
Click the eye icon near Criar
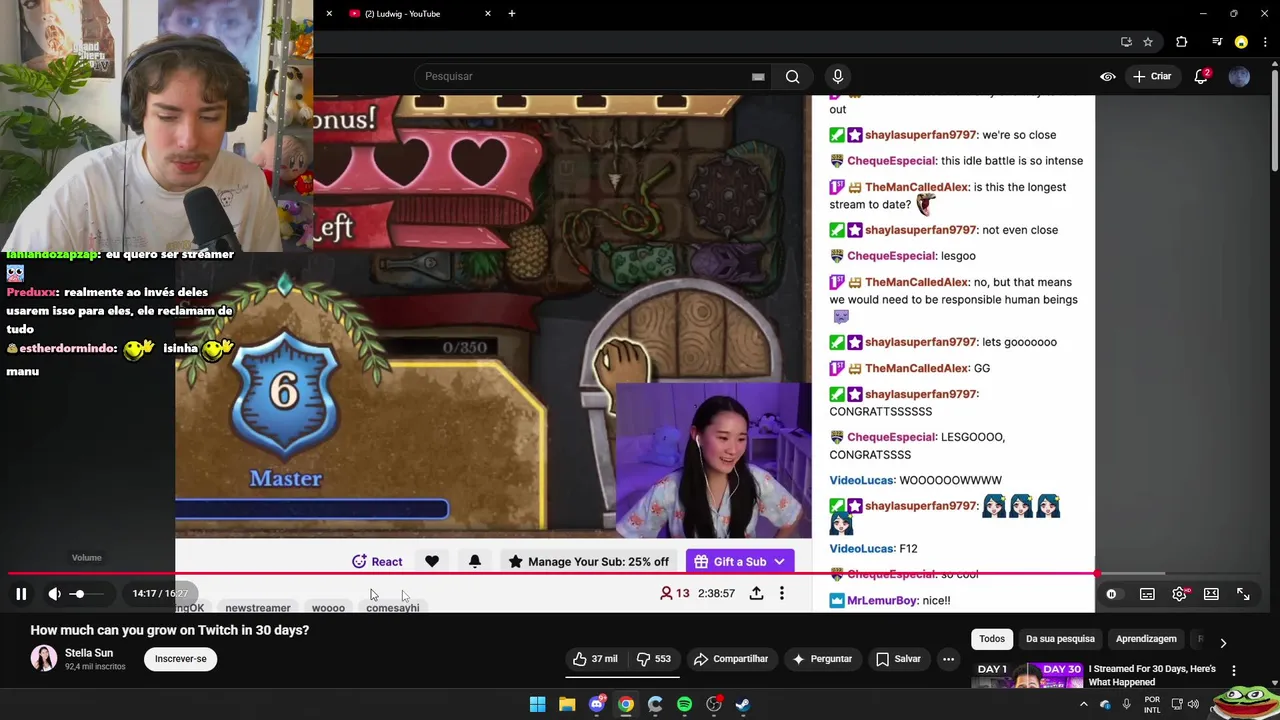click(1108, 76)
